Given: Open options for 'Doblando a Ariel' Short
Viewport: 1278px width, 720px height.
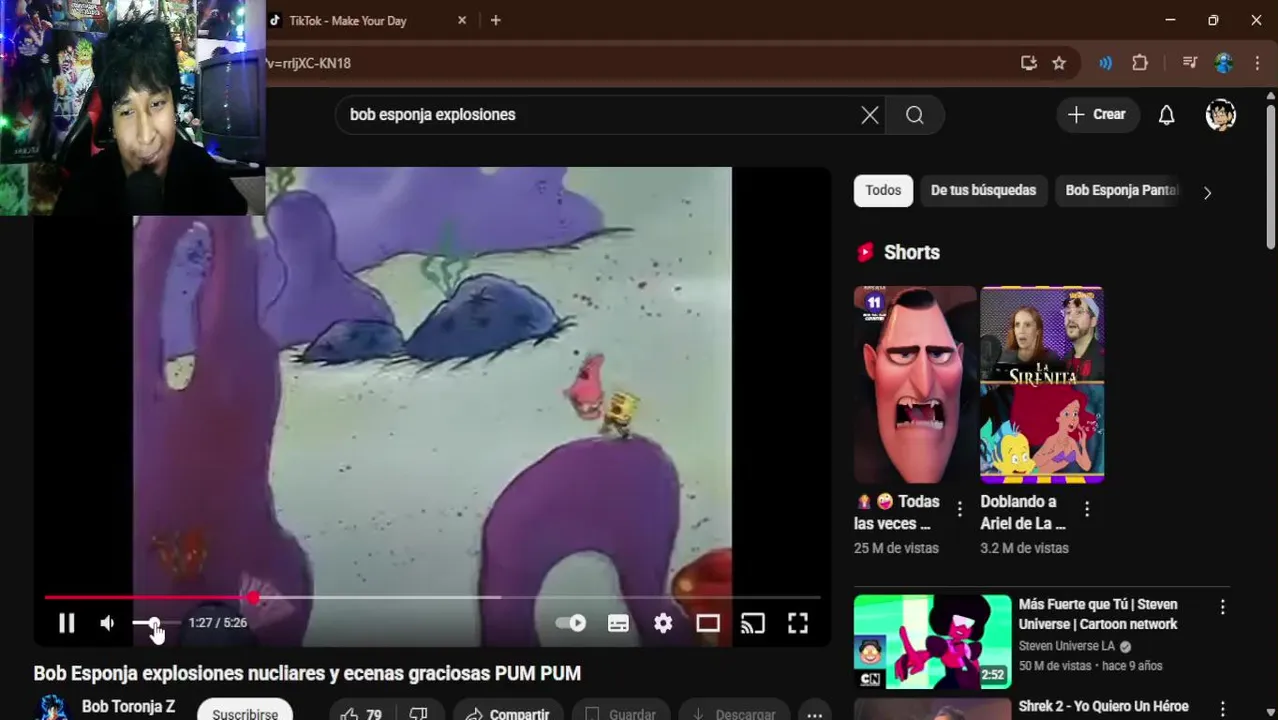Looking at the screenshot, I should [x=1087, y=510].
